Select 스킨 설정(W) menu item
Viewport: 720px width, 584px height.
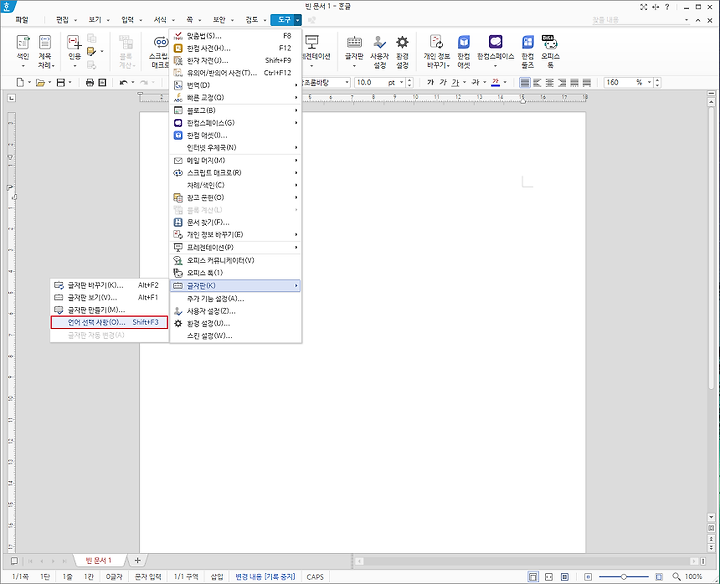pos(236,336)
